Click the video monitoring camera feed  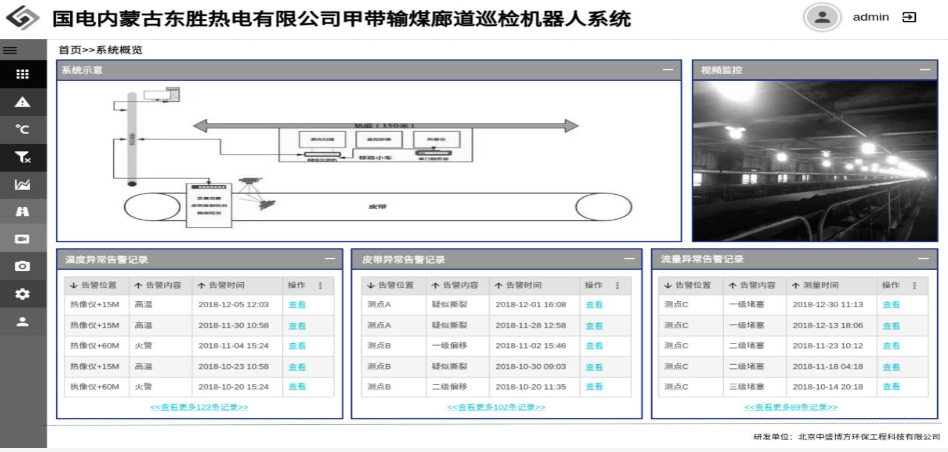815,160
